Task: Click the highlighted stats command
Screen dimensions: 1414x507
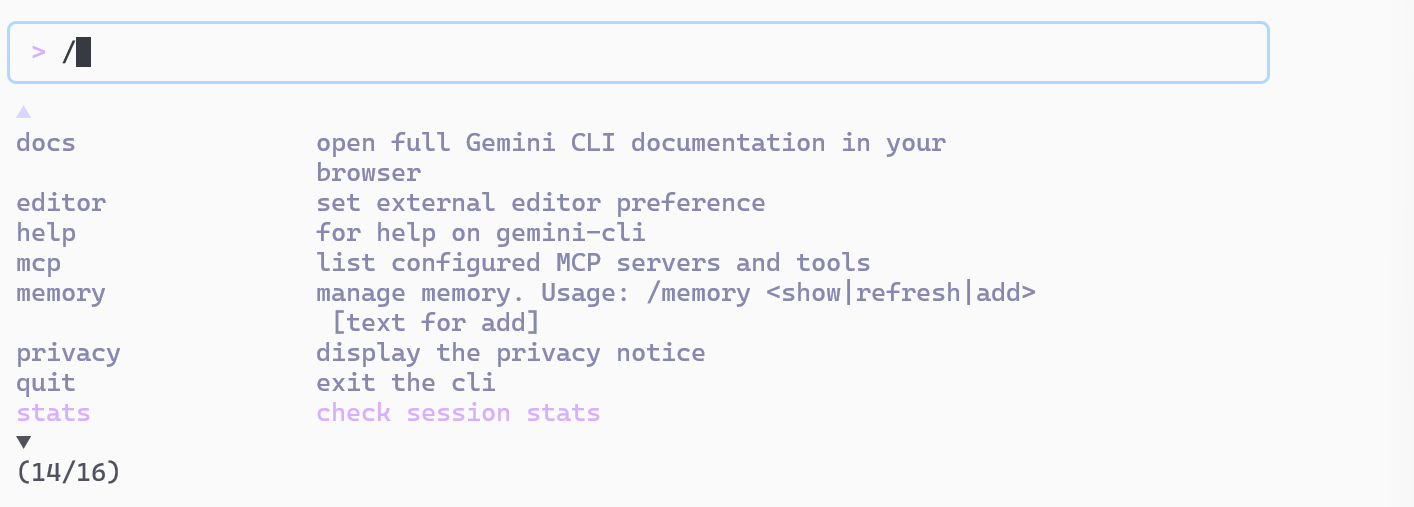Action: [x=53, y=413]
